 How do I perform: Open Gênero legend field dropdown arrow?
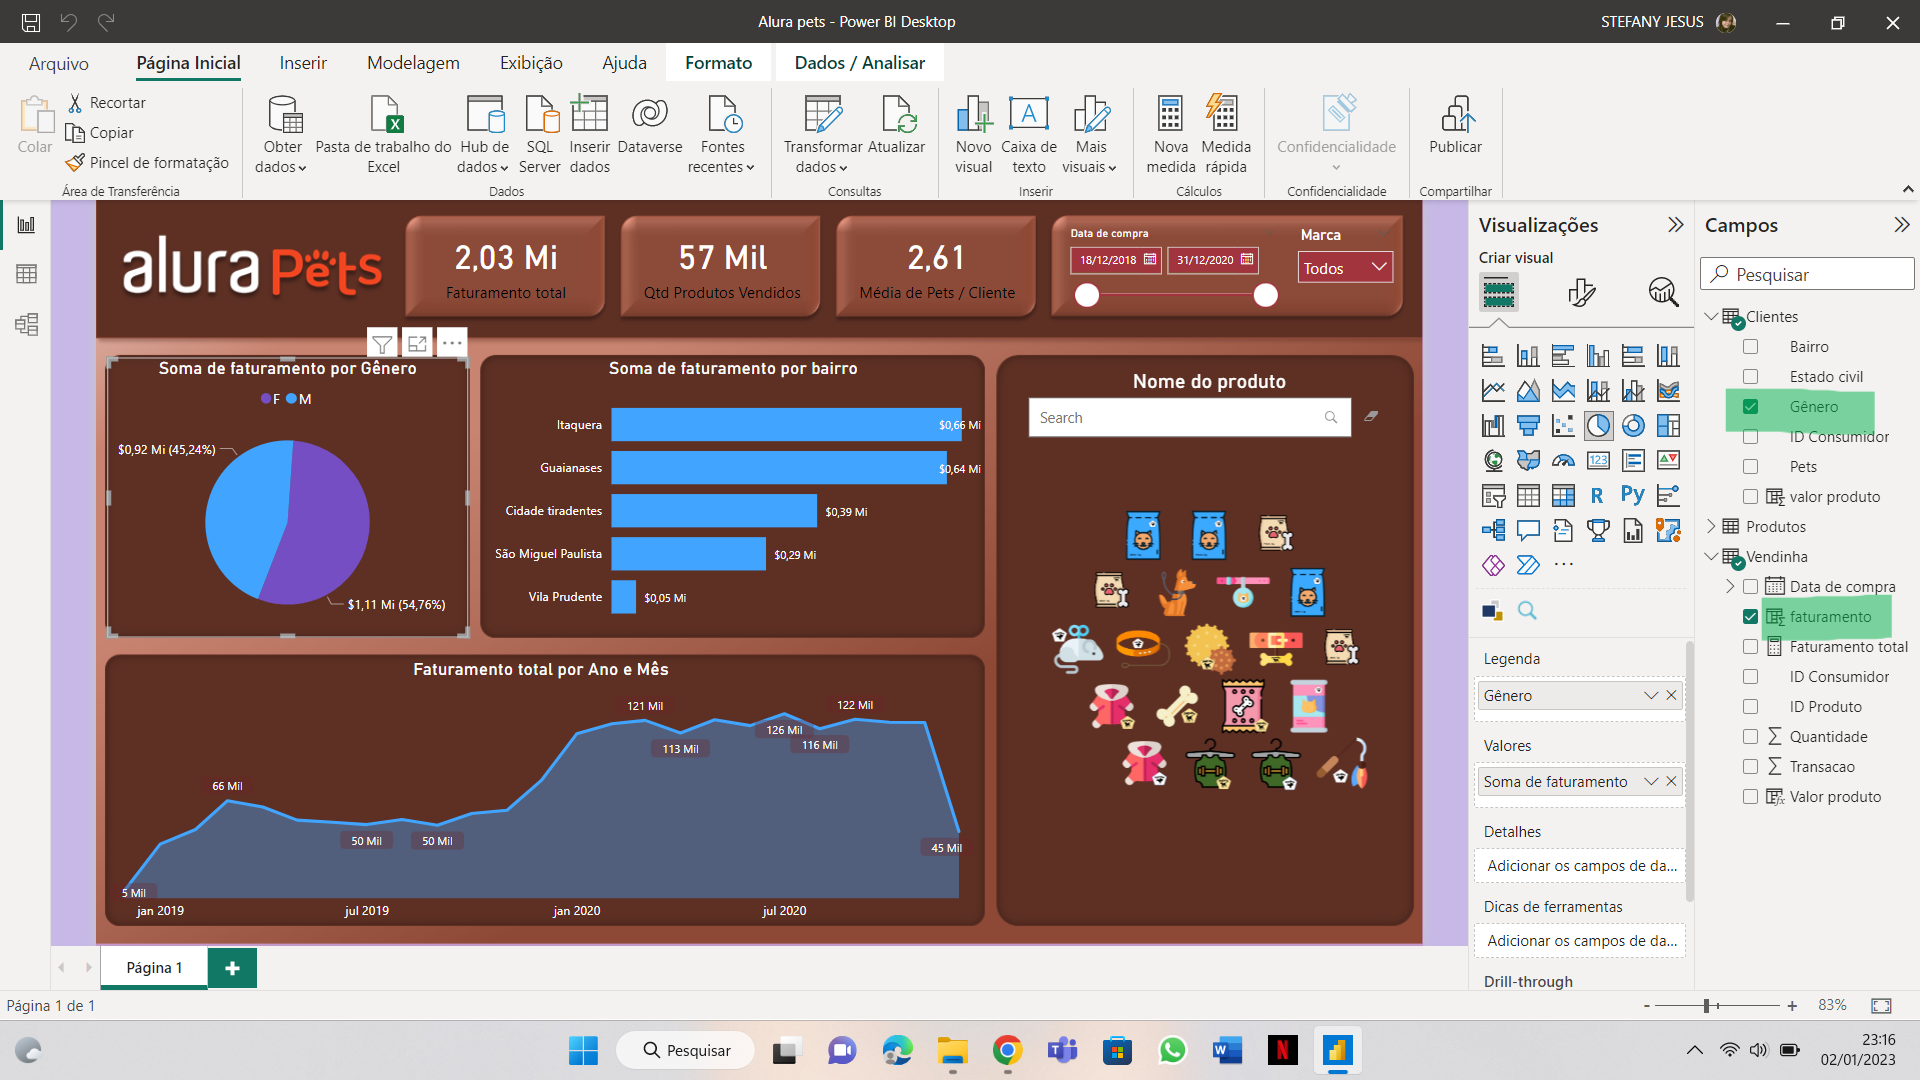1650,696
